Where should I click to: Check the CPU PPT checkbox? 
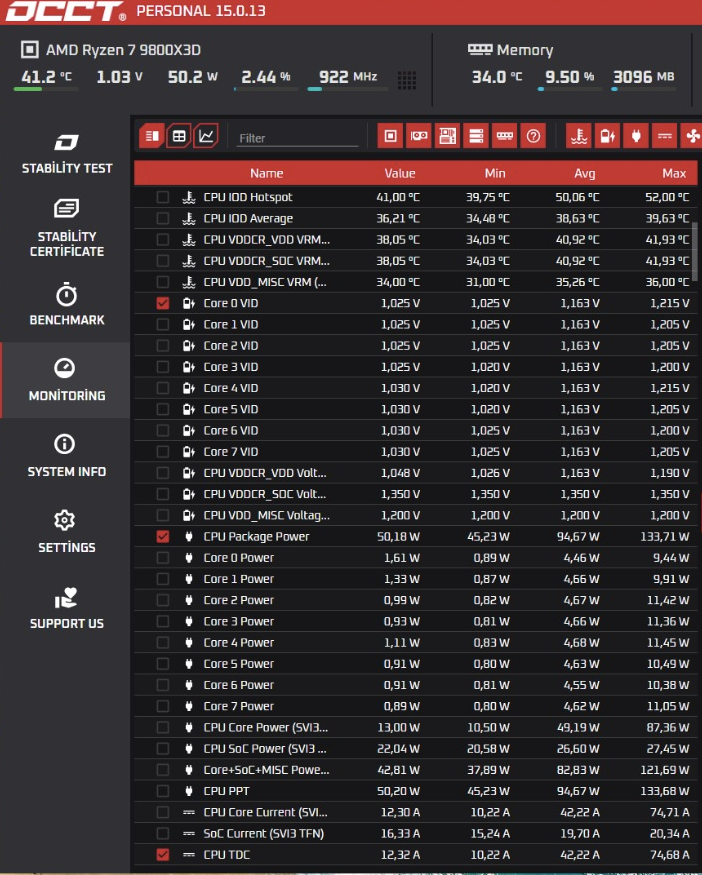click(x=162, y=791)
